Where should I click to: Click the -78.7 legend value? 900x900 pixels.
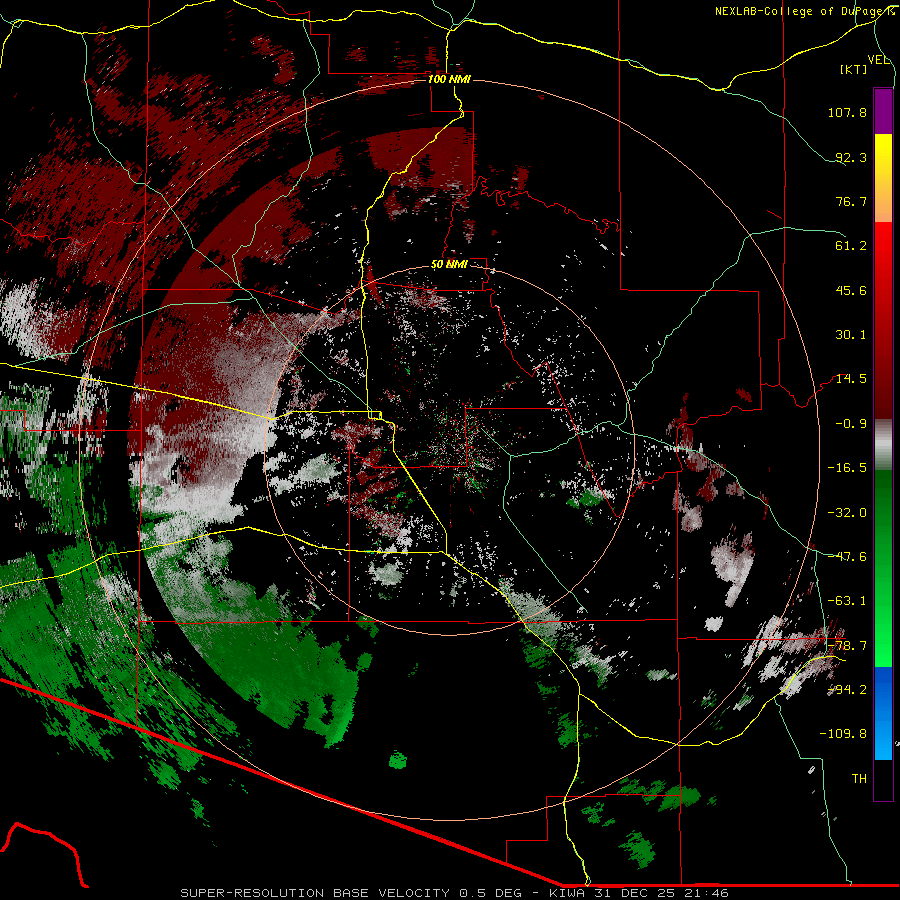847,646
